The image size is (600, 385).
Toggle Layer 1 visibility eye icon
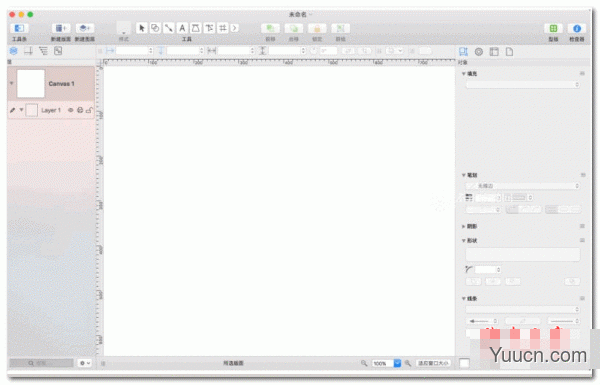pyautogui.click(x=70, y=110)
